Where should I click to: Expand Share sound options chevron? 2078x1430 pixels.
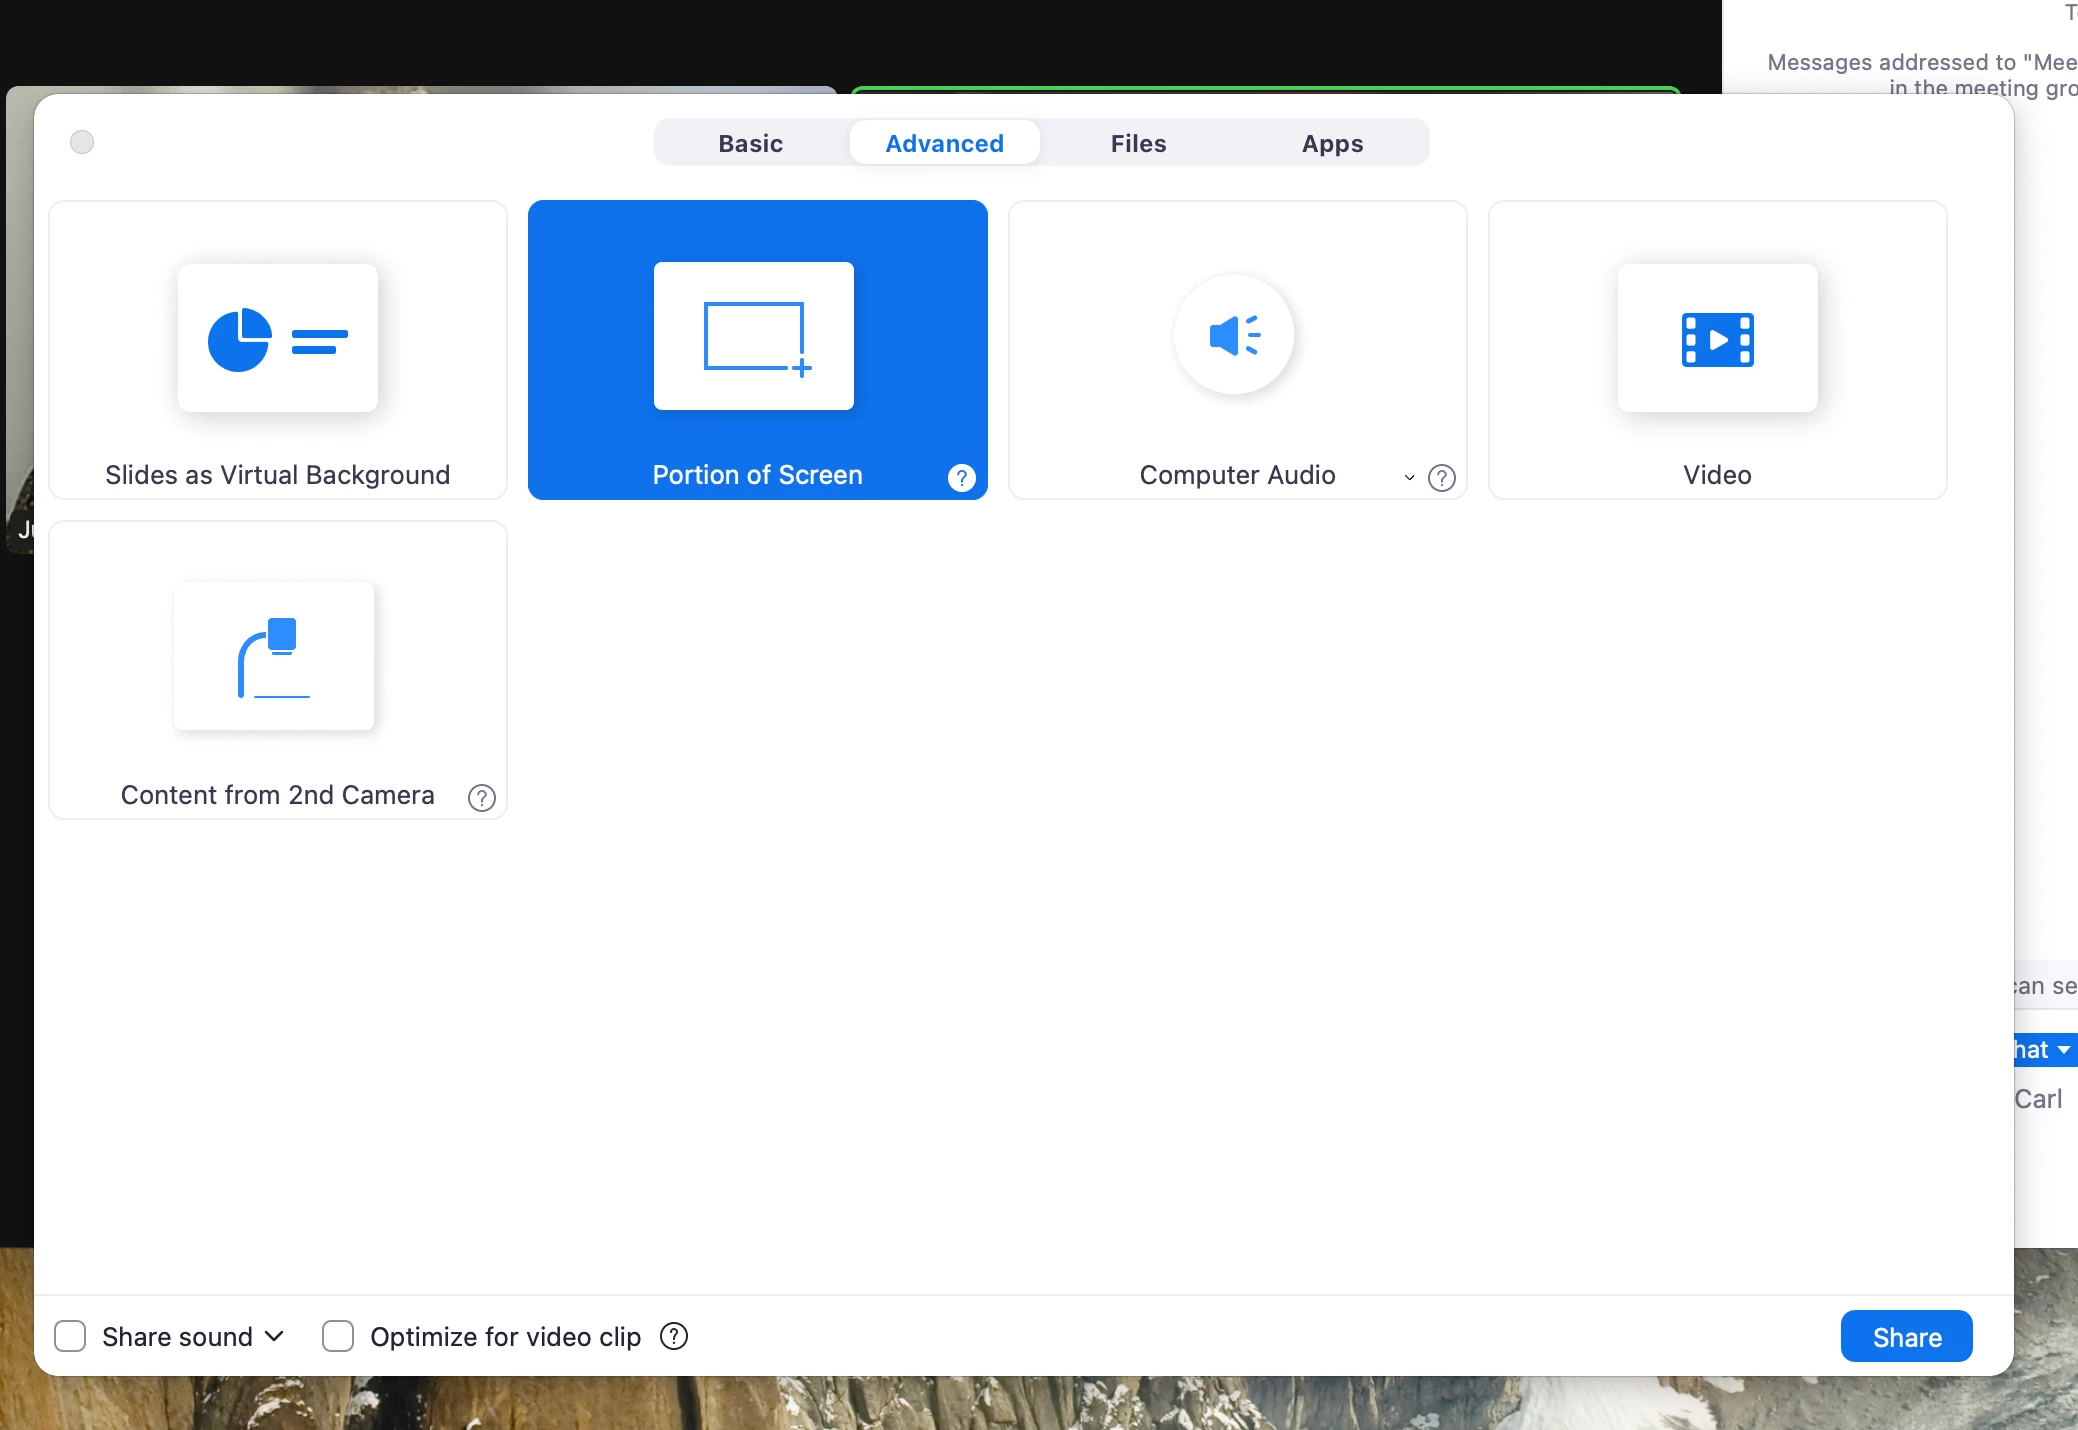pyautogui.click(x=275, y=1336)
